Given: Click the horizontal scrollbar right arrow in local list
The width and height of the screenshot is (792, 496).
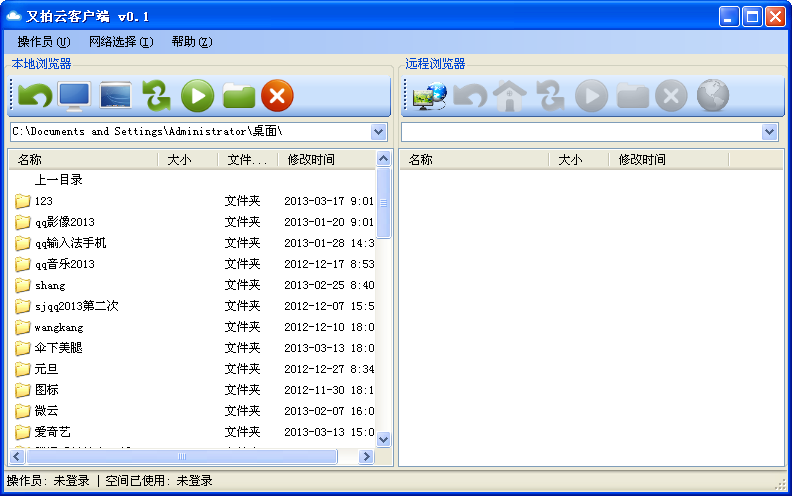Looking at the screenshot, I should [366, 457].
